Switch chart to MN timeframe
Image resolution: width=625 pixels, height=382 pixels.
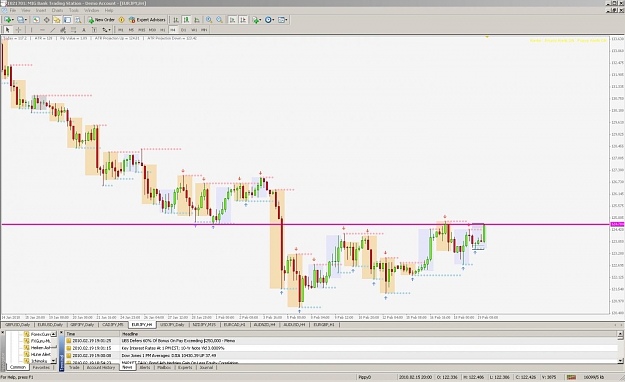[x=204, y=30]
